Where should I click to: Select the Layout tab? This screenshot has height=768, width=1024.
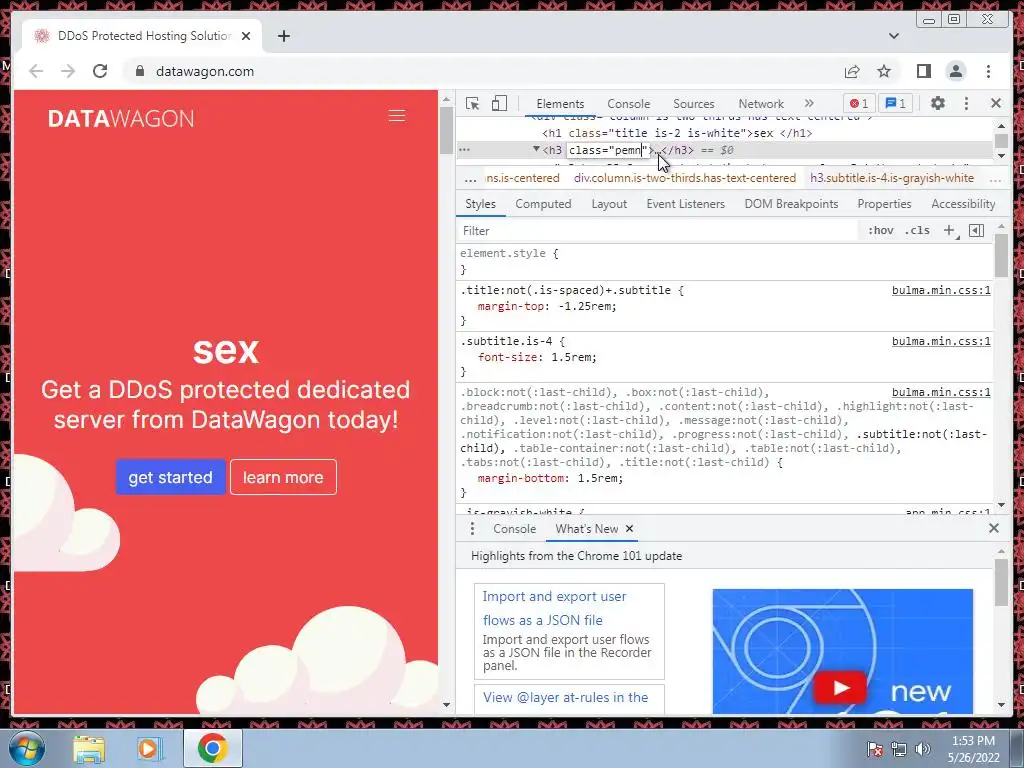[x=609, y=204]
